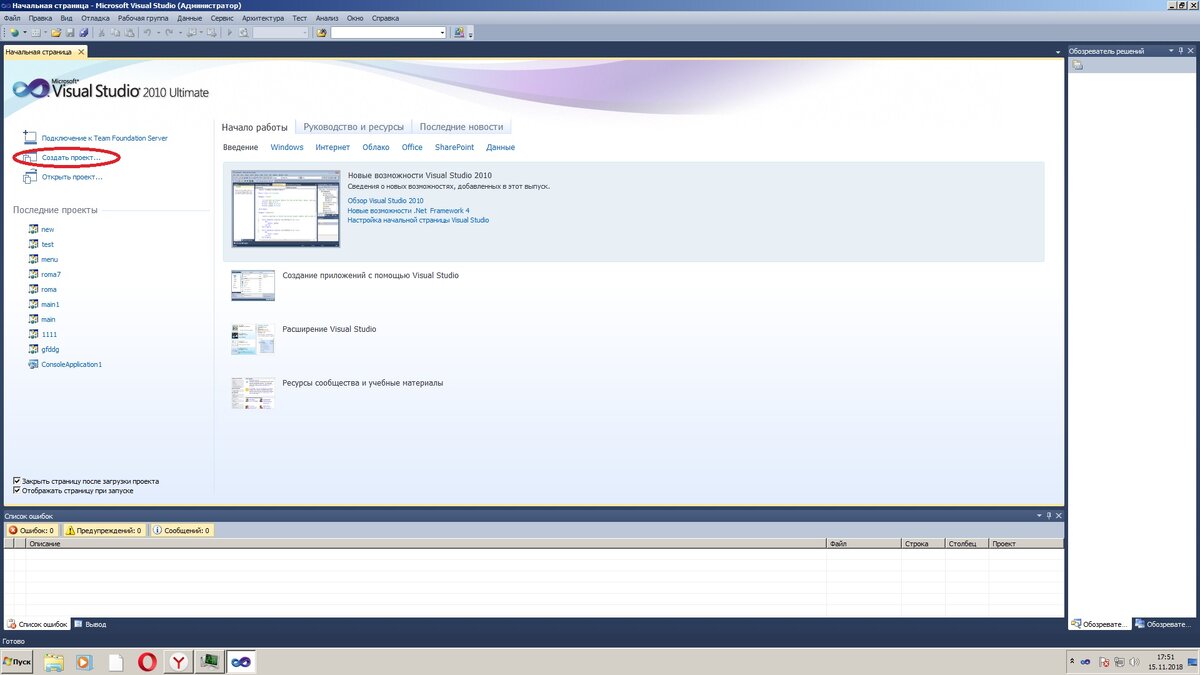Open the Файл menu
The image size is (1200, 675).
click(x=12, y=18)
